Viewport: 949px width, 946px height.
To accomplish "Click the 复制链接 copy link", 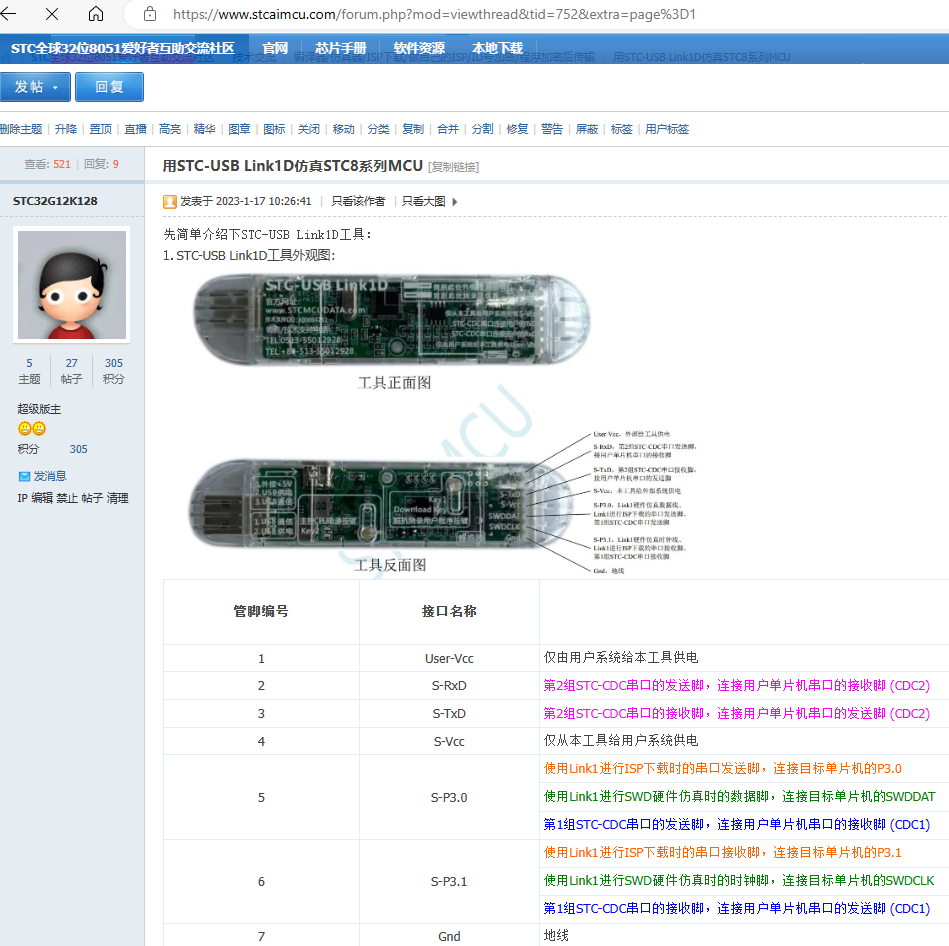I will click(x=453, y=167).
